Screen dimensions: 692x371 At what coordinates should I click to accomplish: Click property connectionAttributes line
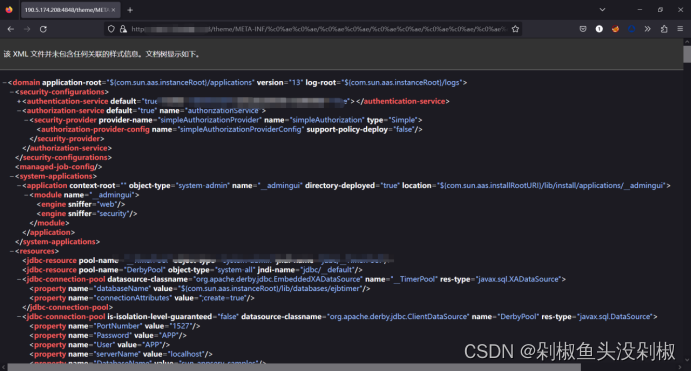point(142,298)
